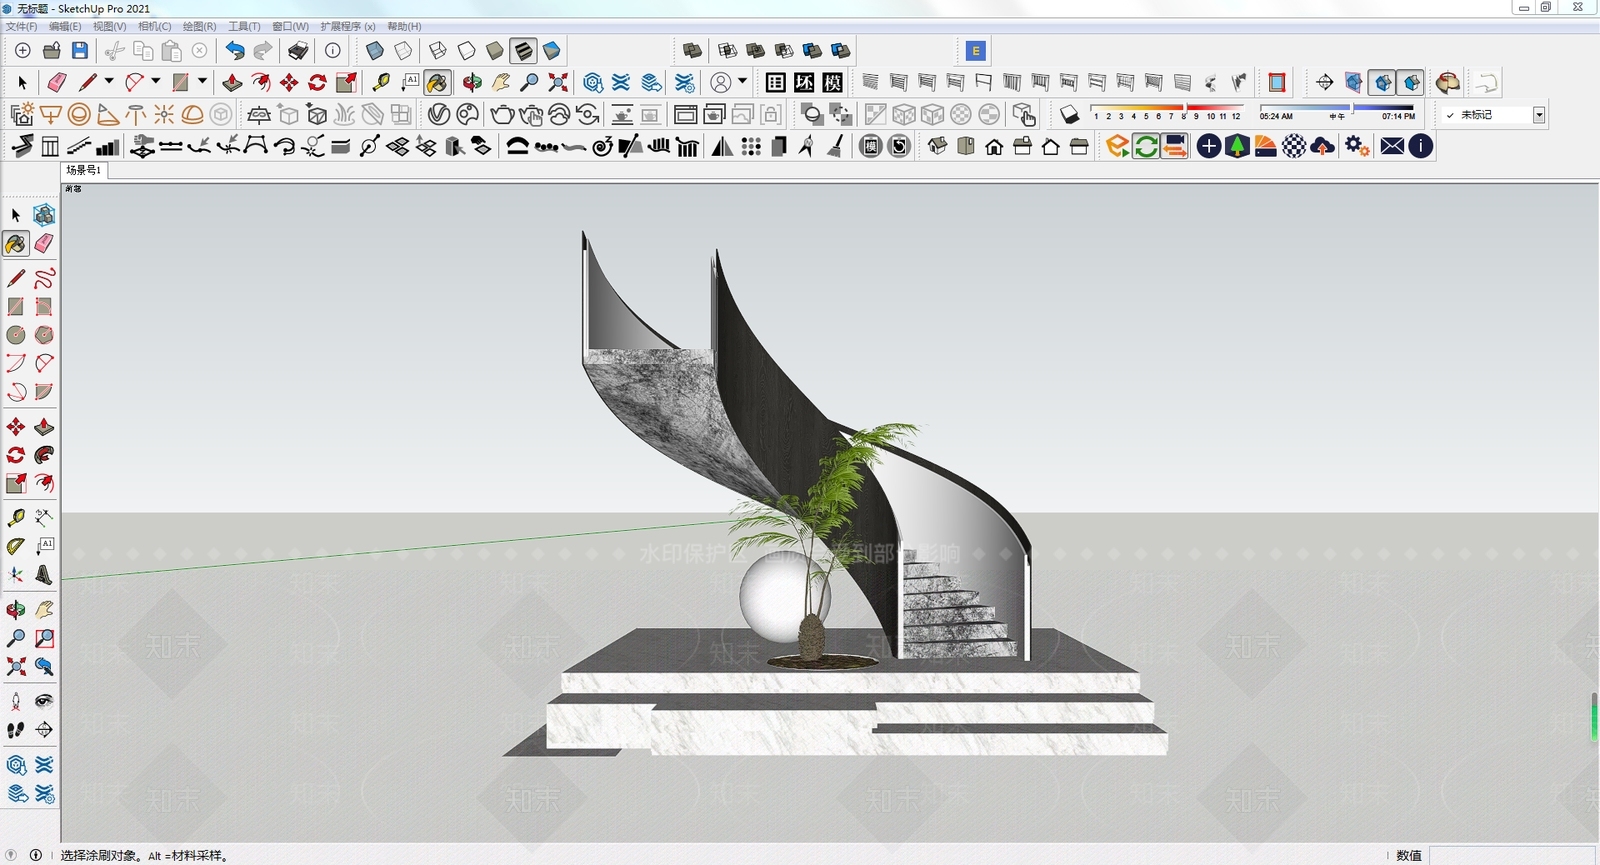Switch to Shaded face style
Image resolution: width=1600 pixels, height=865 pixels.
tap(494, 51)
